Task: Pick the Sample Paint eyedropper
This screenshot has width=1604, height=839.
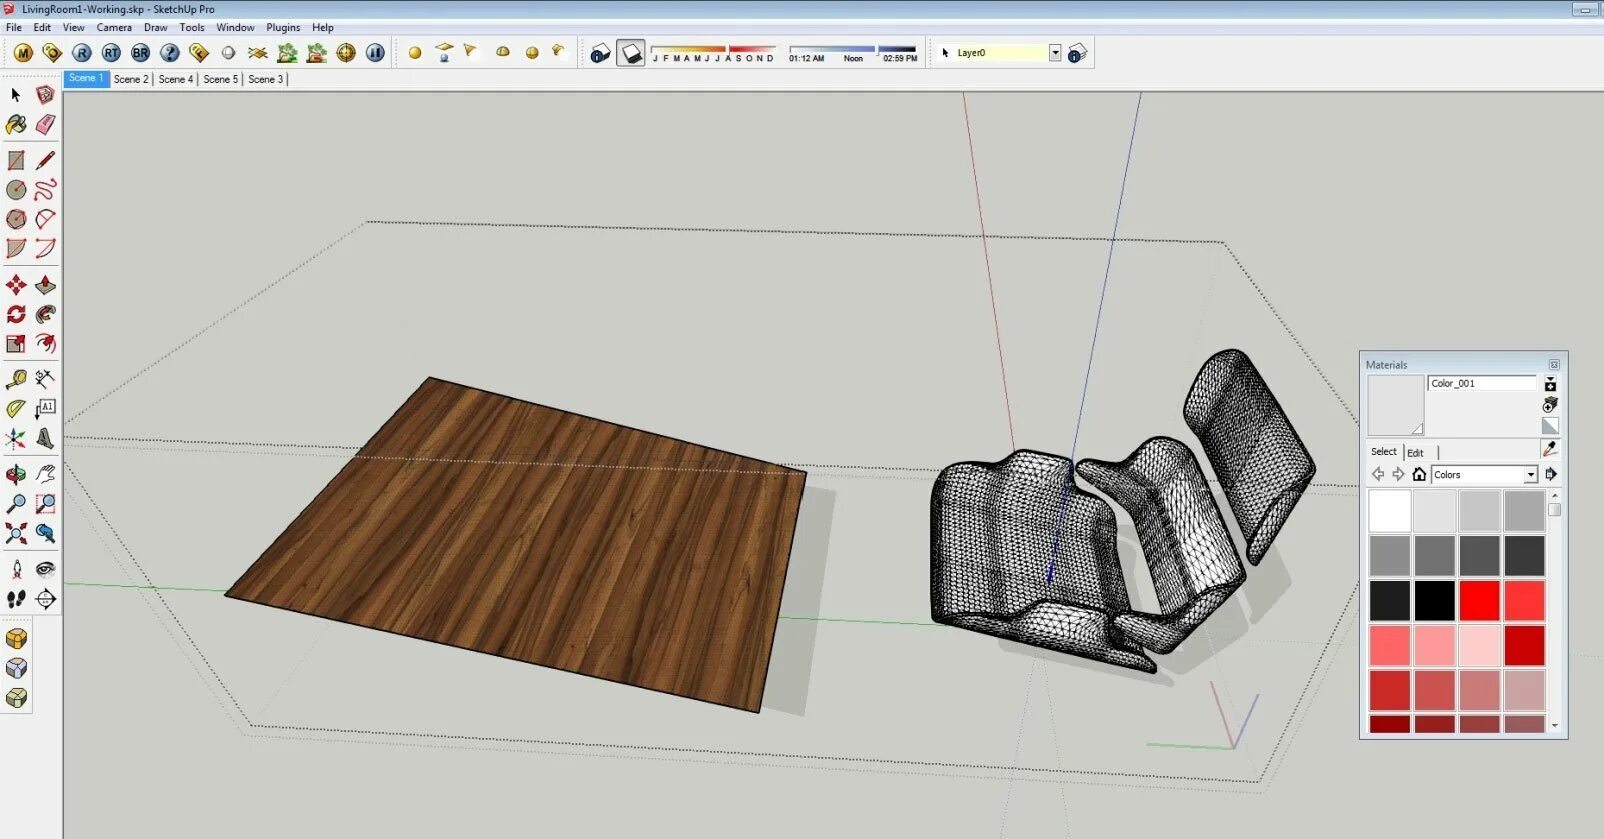Action: point(1551,449)
